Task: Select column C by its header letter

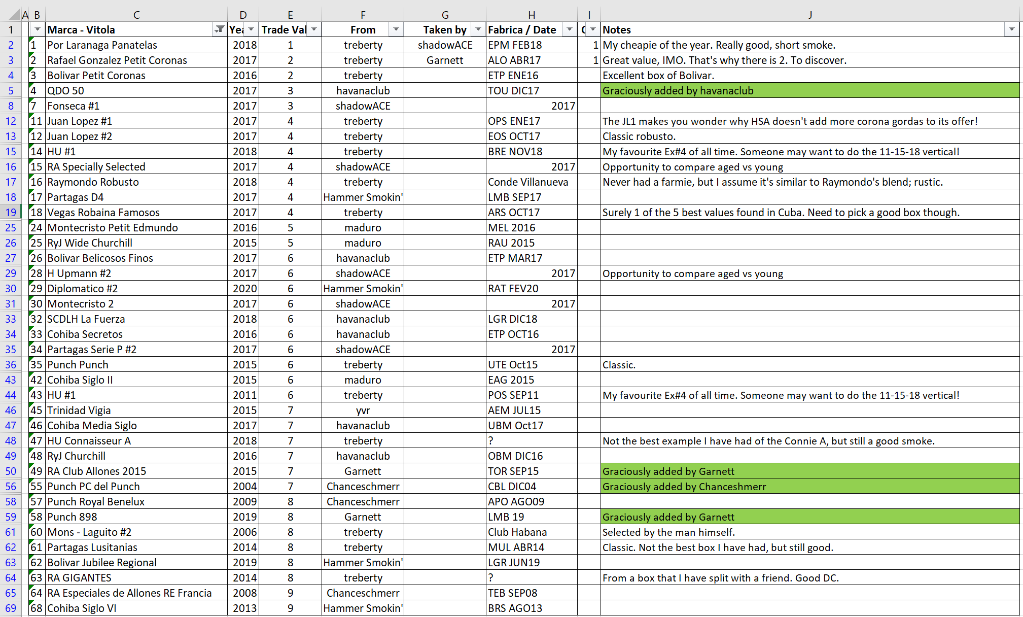Action: 136,14
